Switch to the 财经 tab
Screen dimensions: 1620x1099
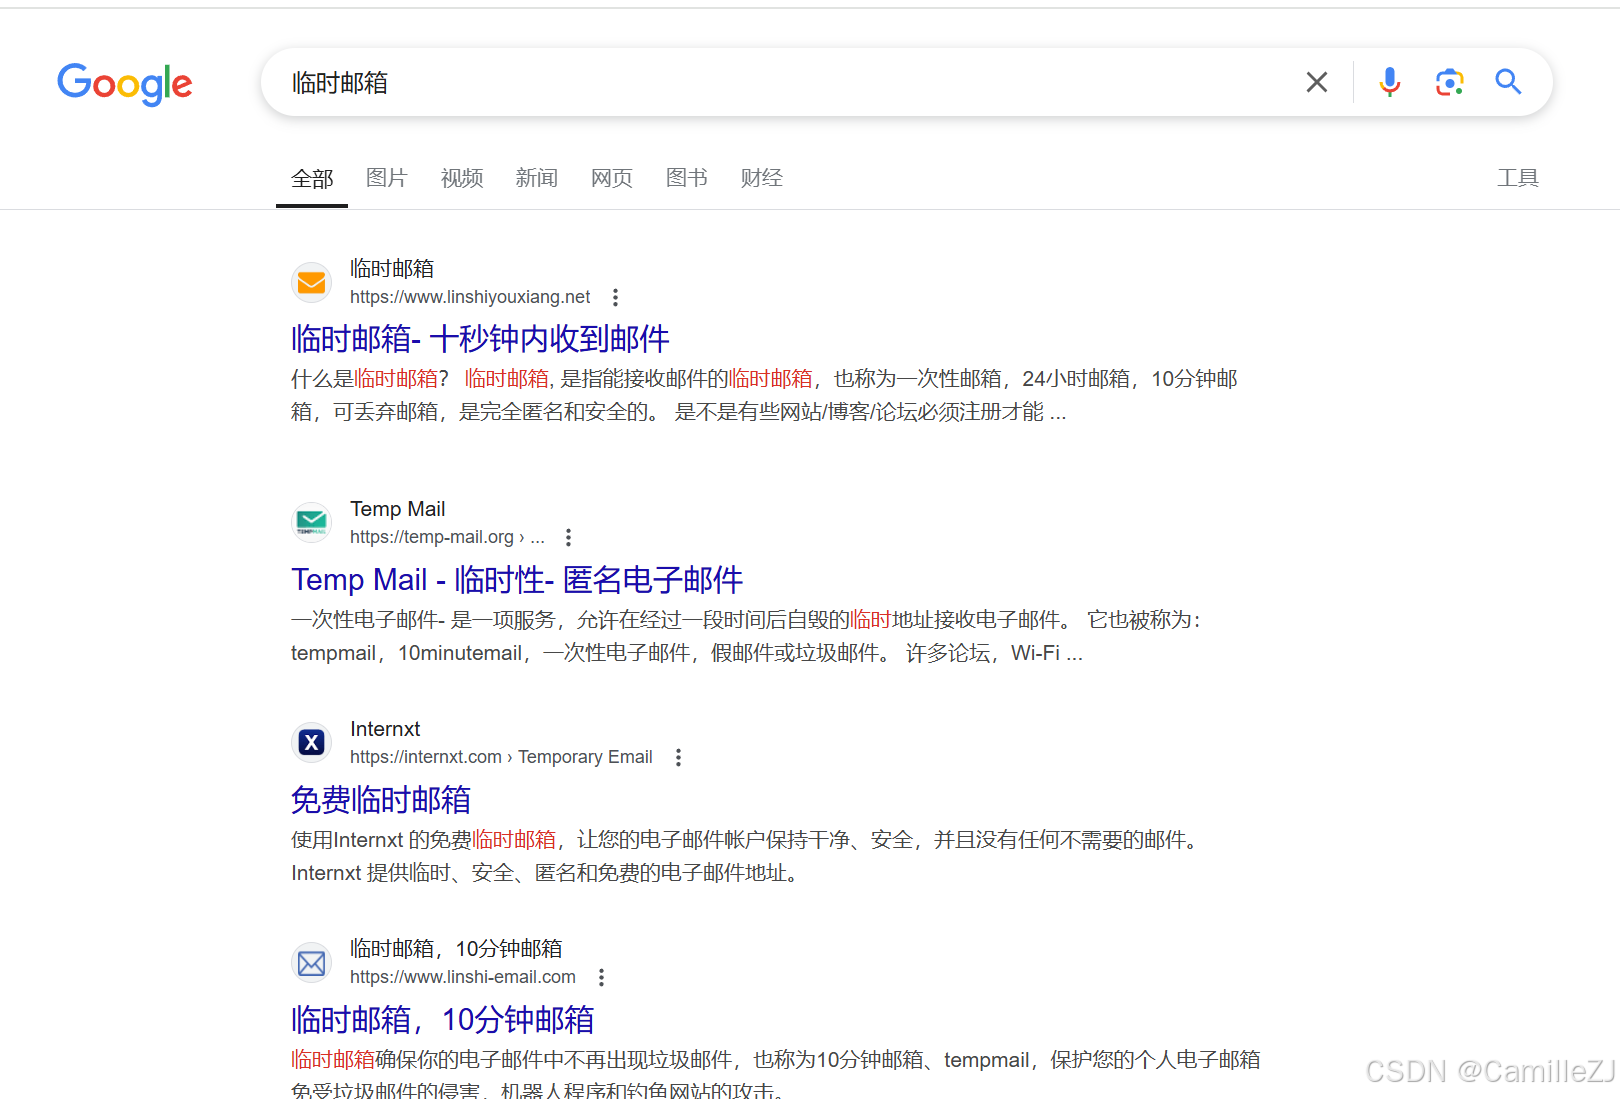(x=762, y=178)
